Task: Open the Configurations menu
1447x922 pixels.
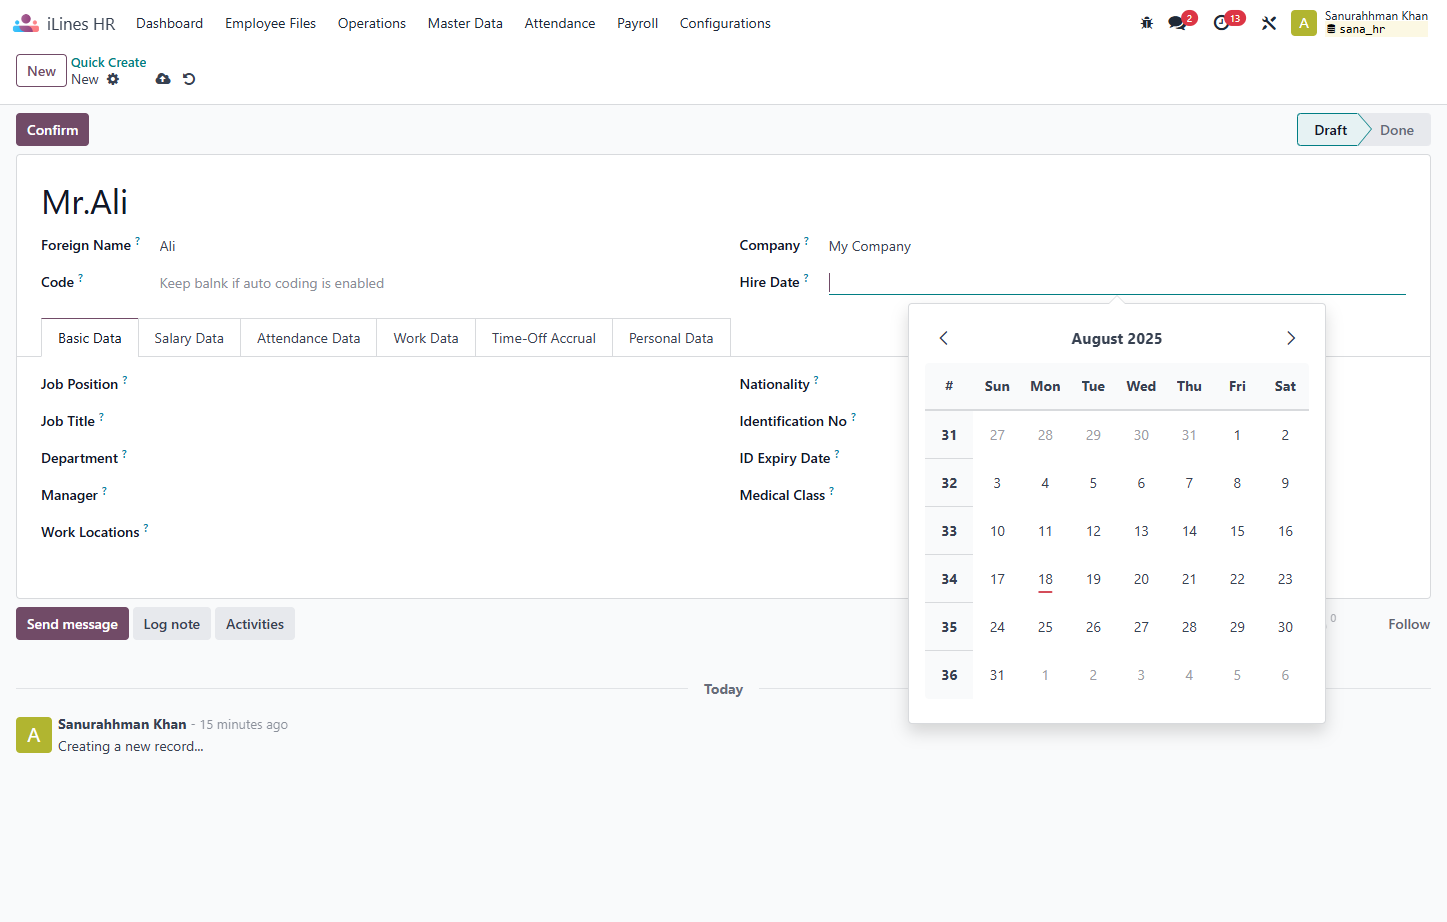Action: 725,23
